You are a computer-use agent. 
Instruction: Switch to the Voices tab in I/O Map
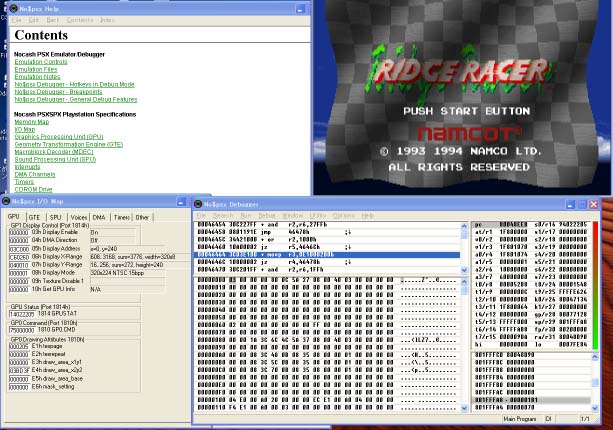[x=79, y=217]
